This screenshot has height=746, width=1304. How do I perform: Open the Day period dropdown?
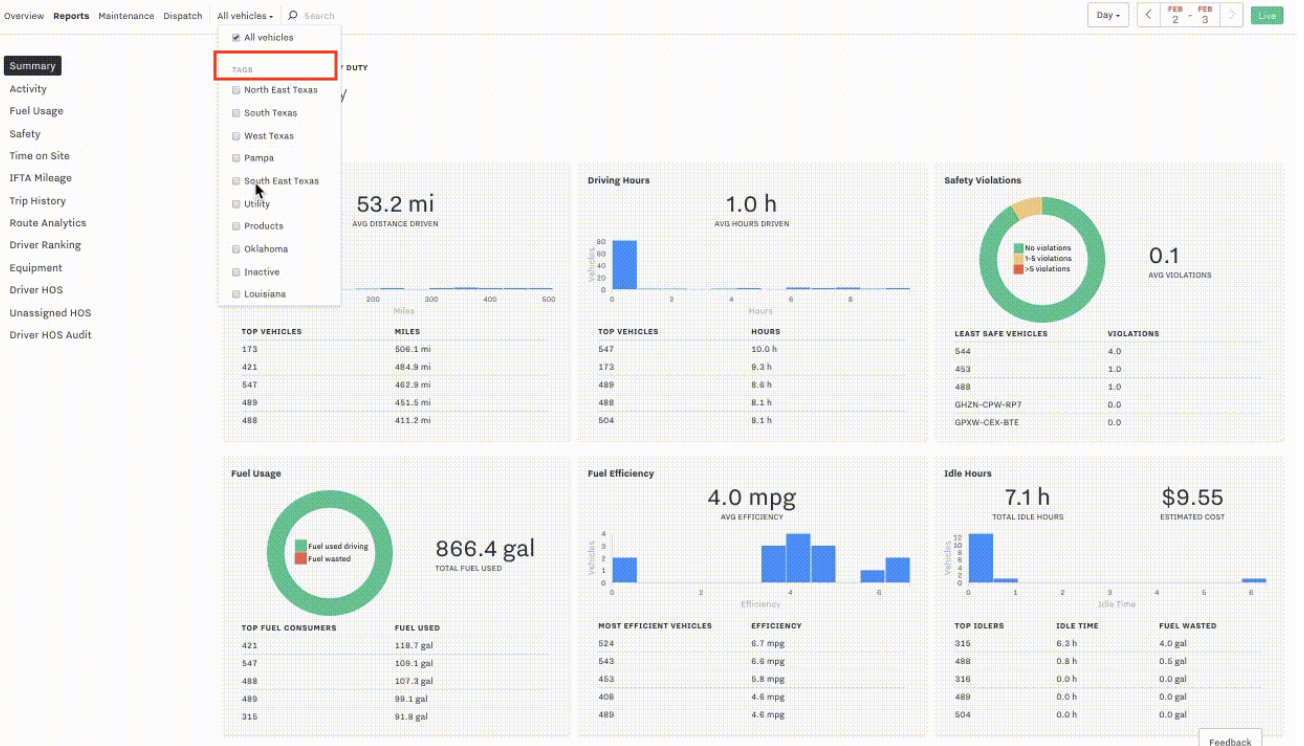coord(1108,15)
